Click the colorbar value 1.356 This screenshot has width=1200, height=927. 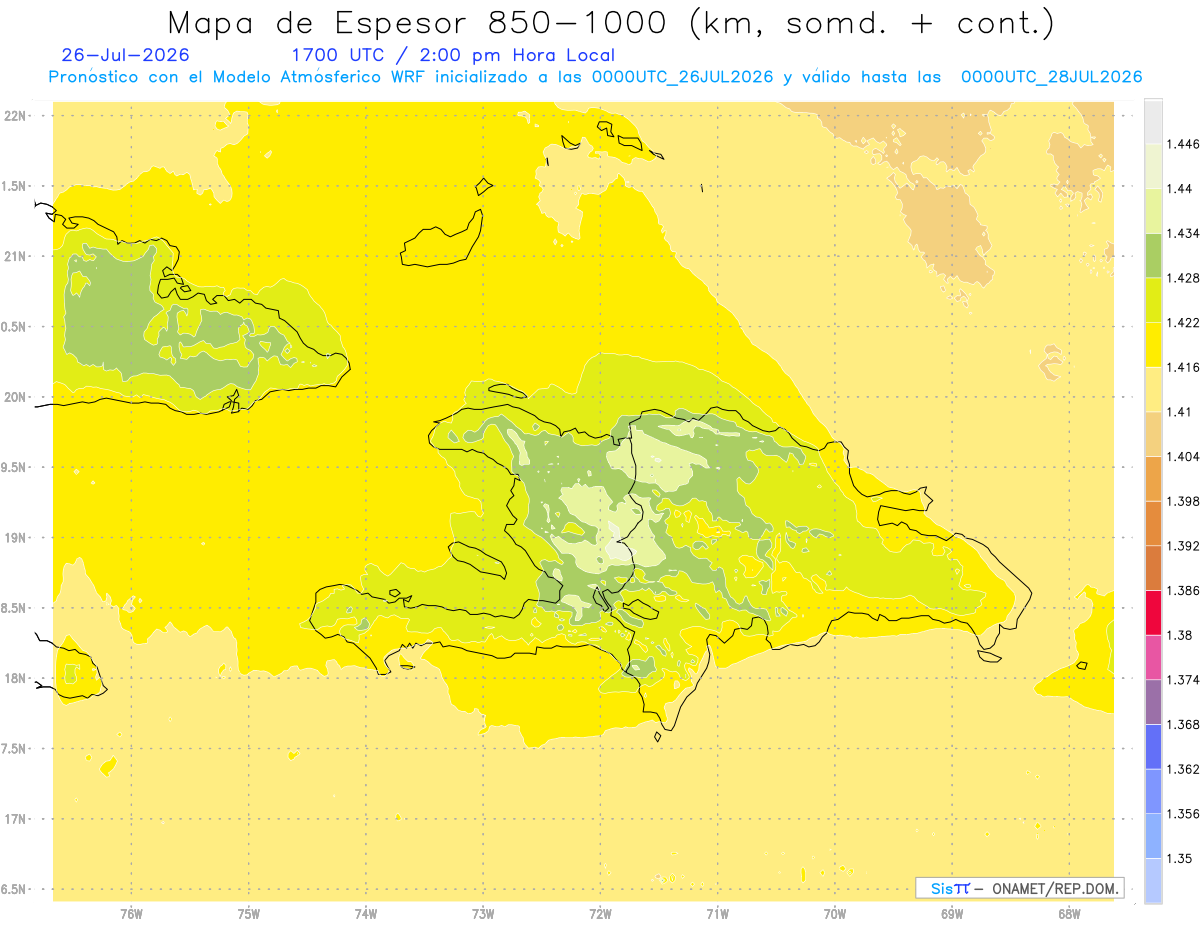[1185, 813]
